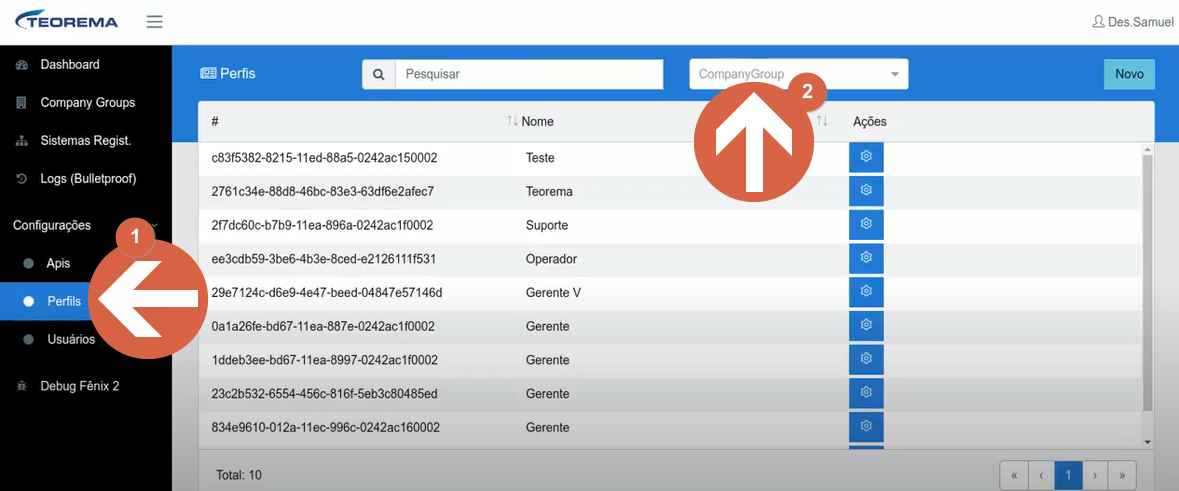The width and height of the screenshot is (1179, 491).
Task: Click the Logs history icon
Action: pyautogui.click(x=22, y=179)
